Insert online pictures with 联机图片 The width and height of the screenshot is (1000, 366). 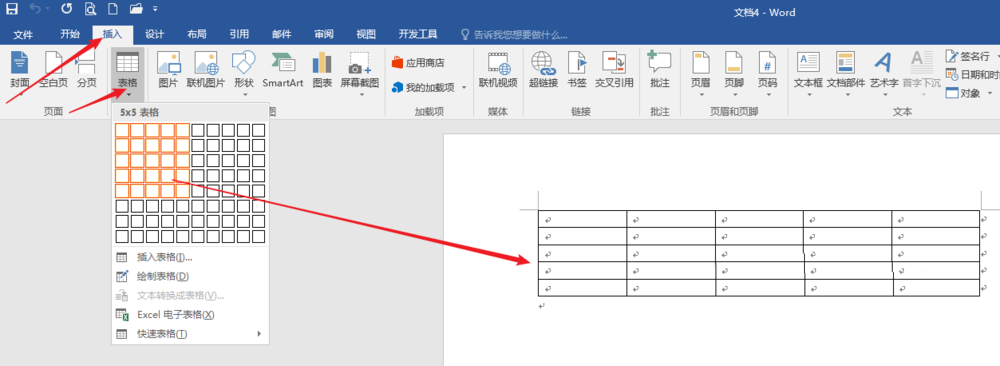[x=205, y=71]
